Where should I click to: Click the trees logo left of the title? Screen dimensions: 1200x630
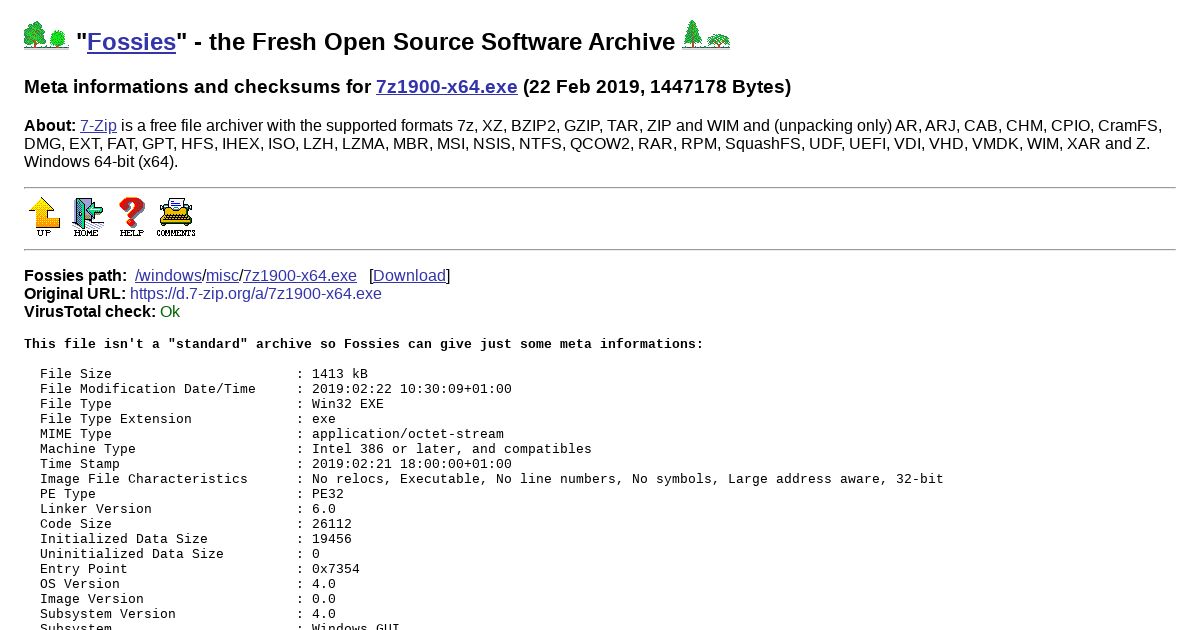[x=46, y=35]
